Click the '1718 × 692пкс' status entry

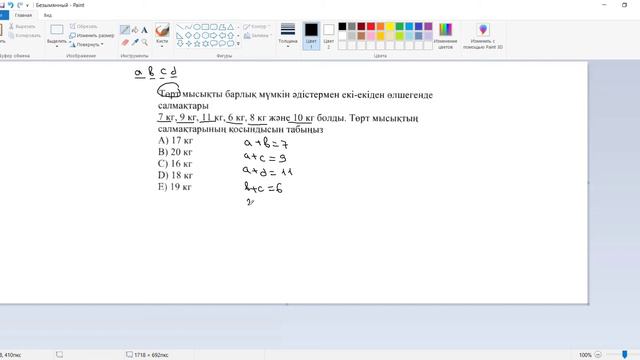point(147,355)
